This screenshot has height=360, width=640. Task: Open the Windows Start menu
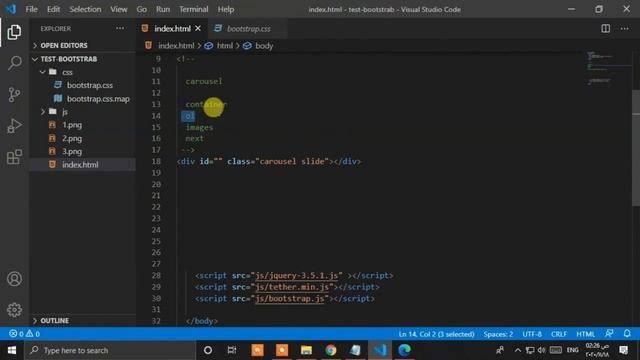pyautogui.click(x=11, y=350)
